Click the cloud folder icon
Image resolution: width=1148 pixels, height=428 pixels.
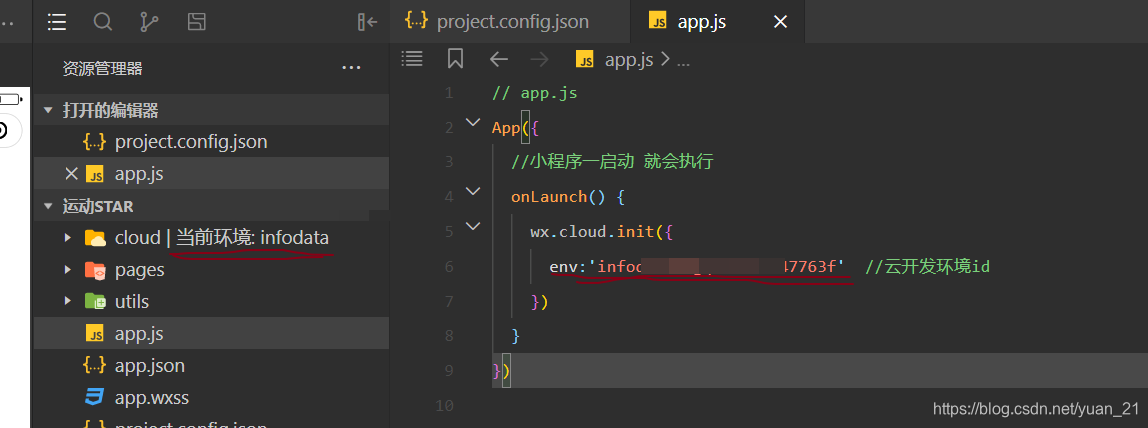(95, 238)
